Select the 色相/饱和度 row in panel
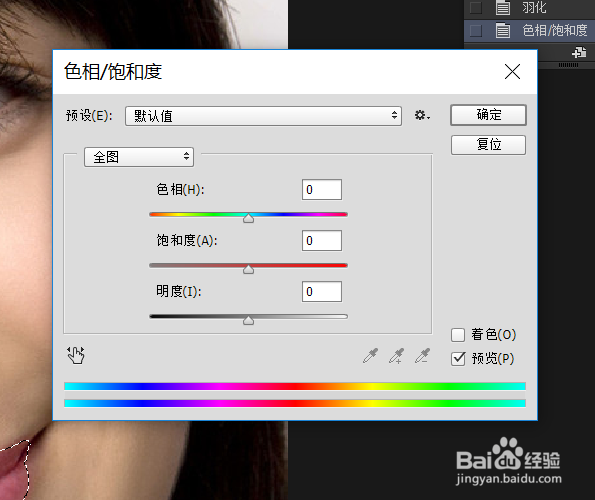 click(529, 30)
